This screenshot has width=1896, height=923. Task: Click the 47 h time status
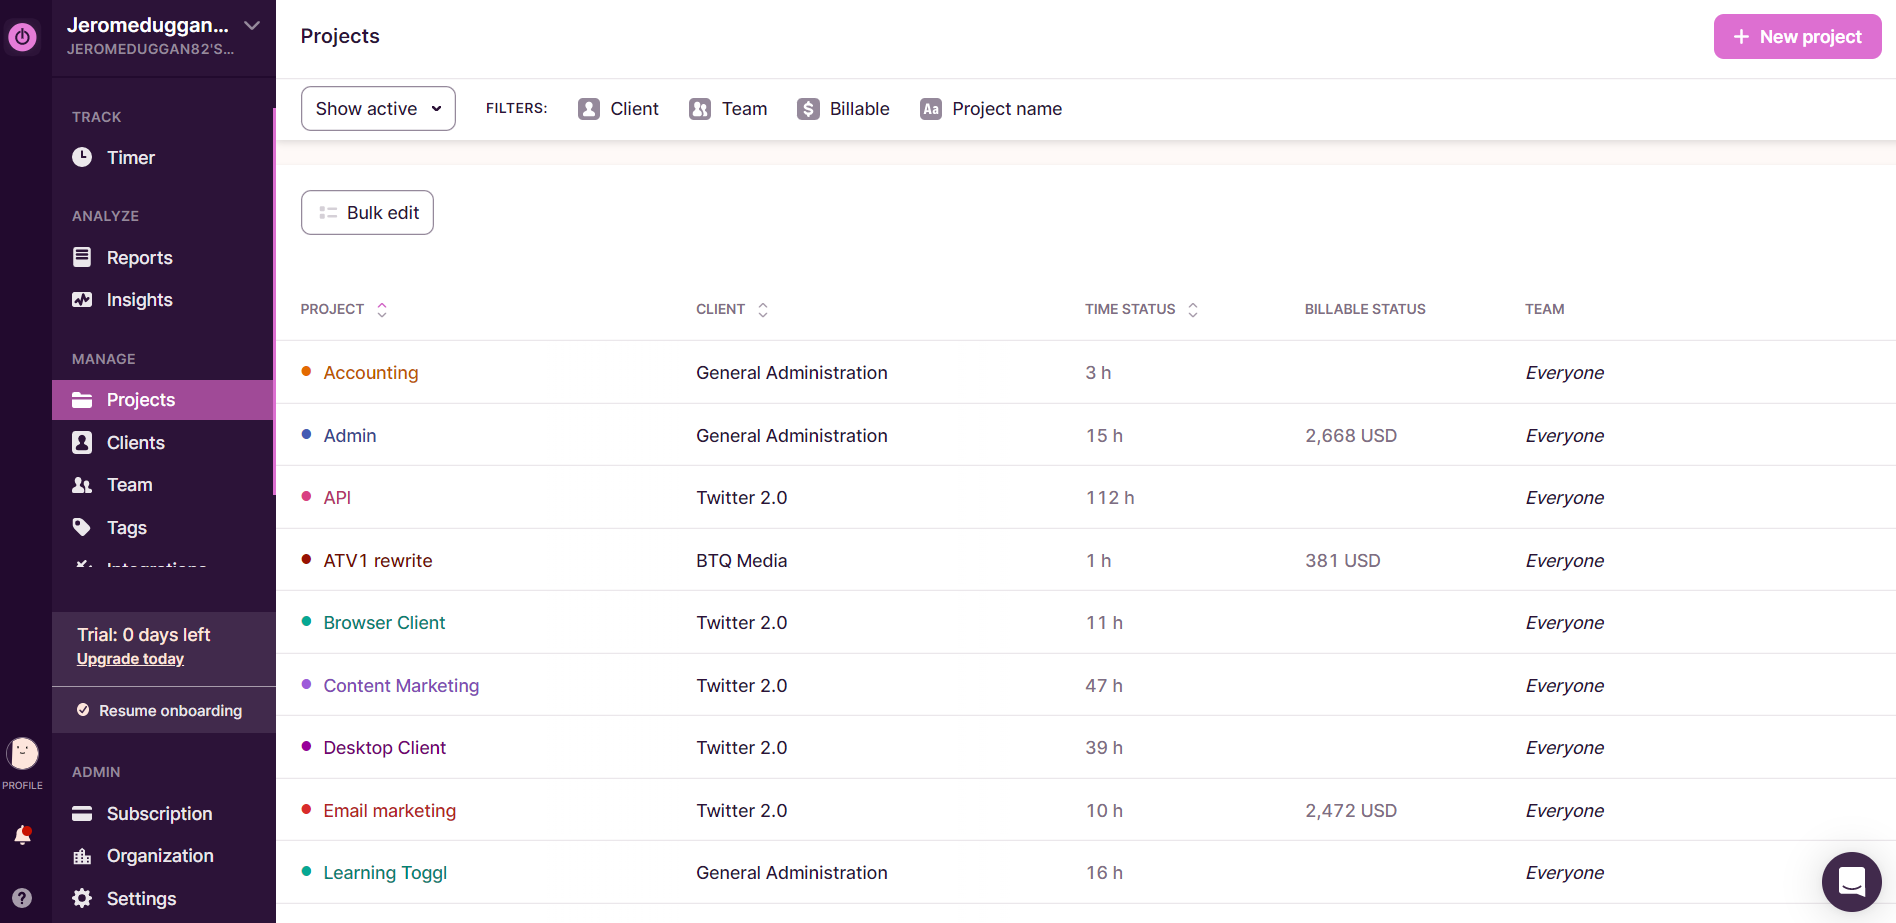tap(1104, 686)
